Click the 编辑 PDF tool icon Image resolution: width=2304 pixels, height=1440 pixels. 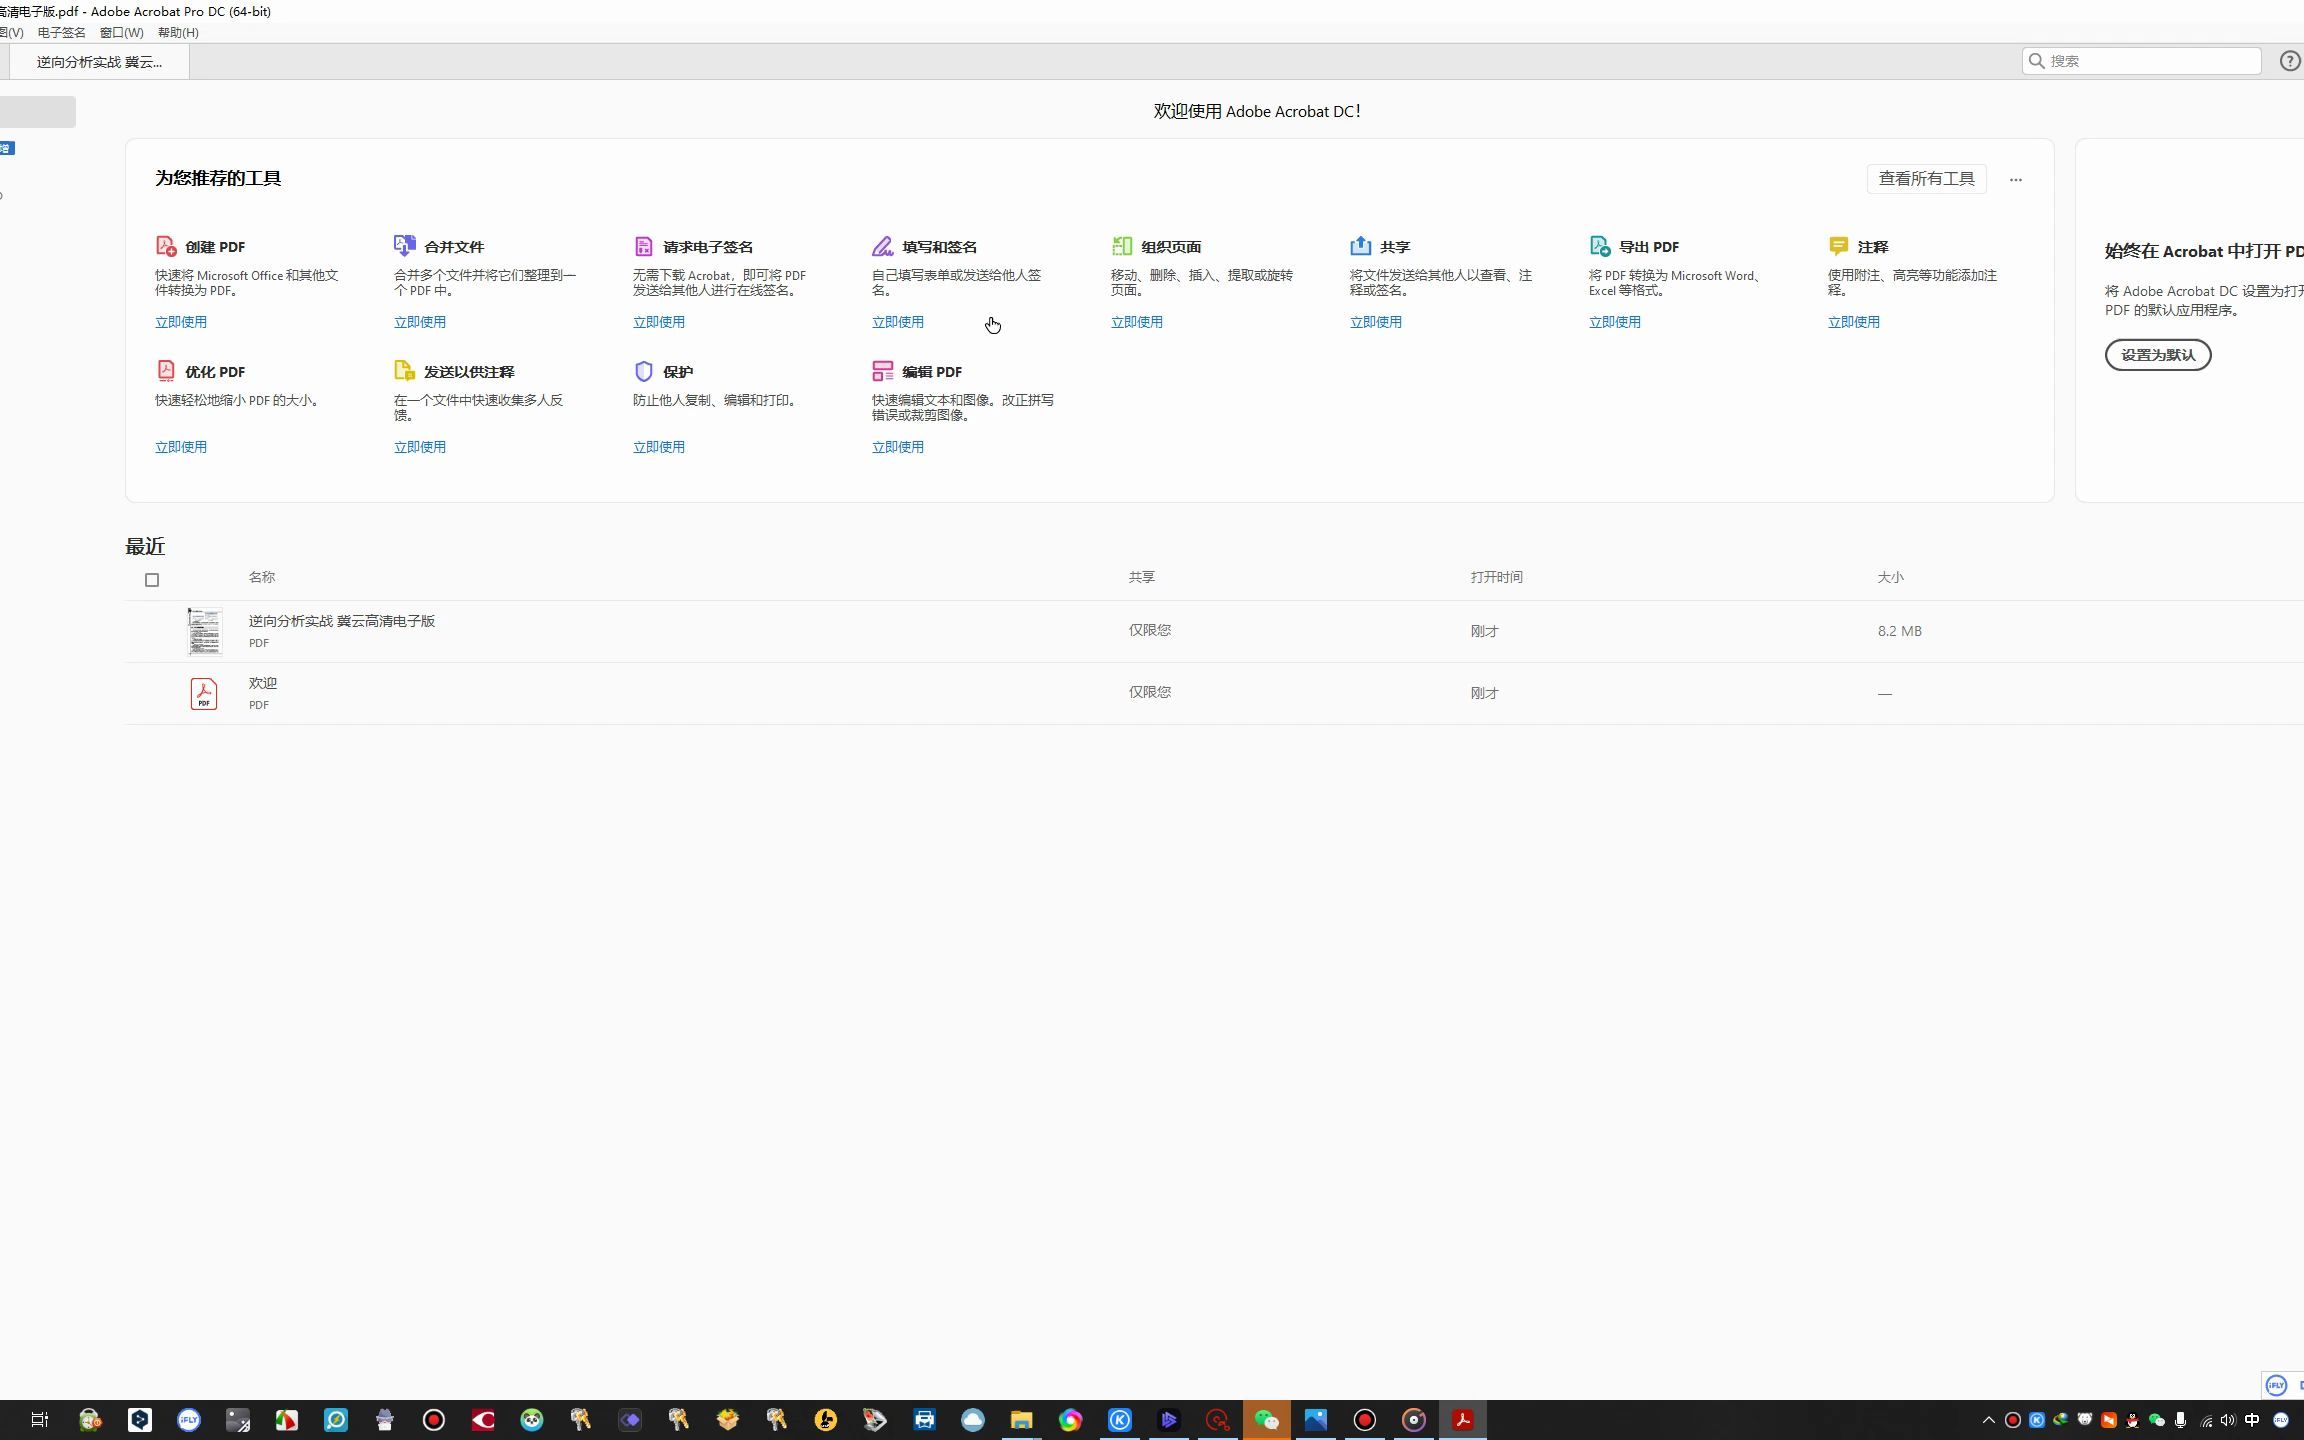click(x=882, y=371)
